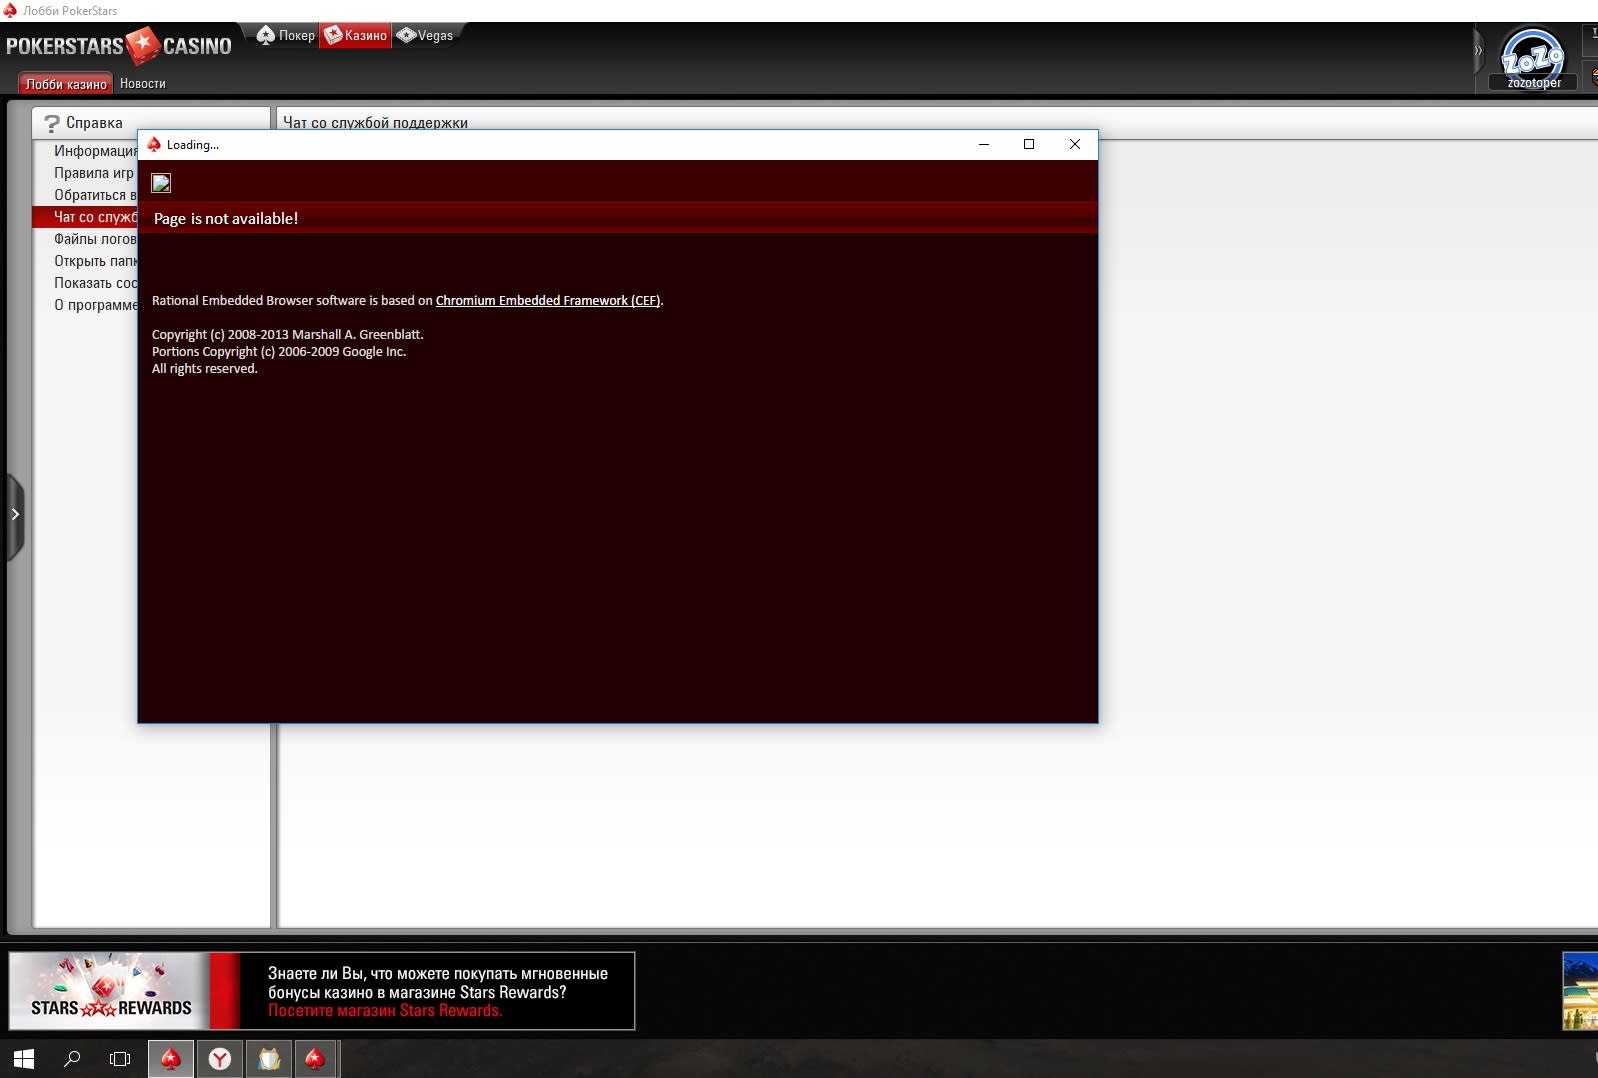The image size is (1598, 1078).
Task: Click the Stars Rewards banner question text
Action: (437, 983)
